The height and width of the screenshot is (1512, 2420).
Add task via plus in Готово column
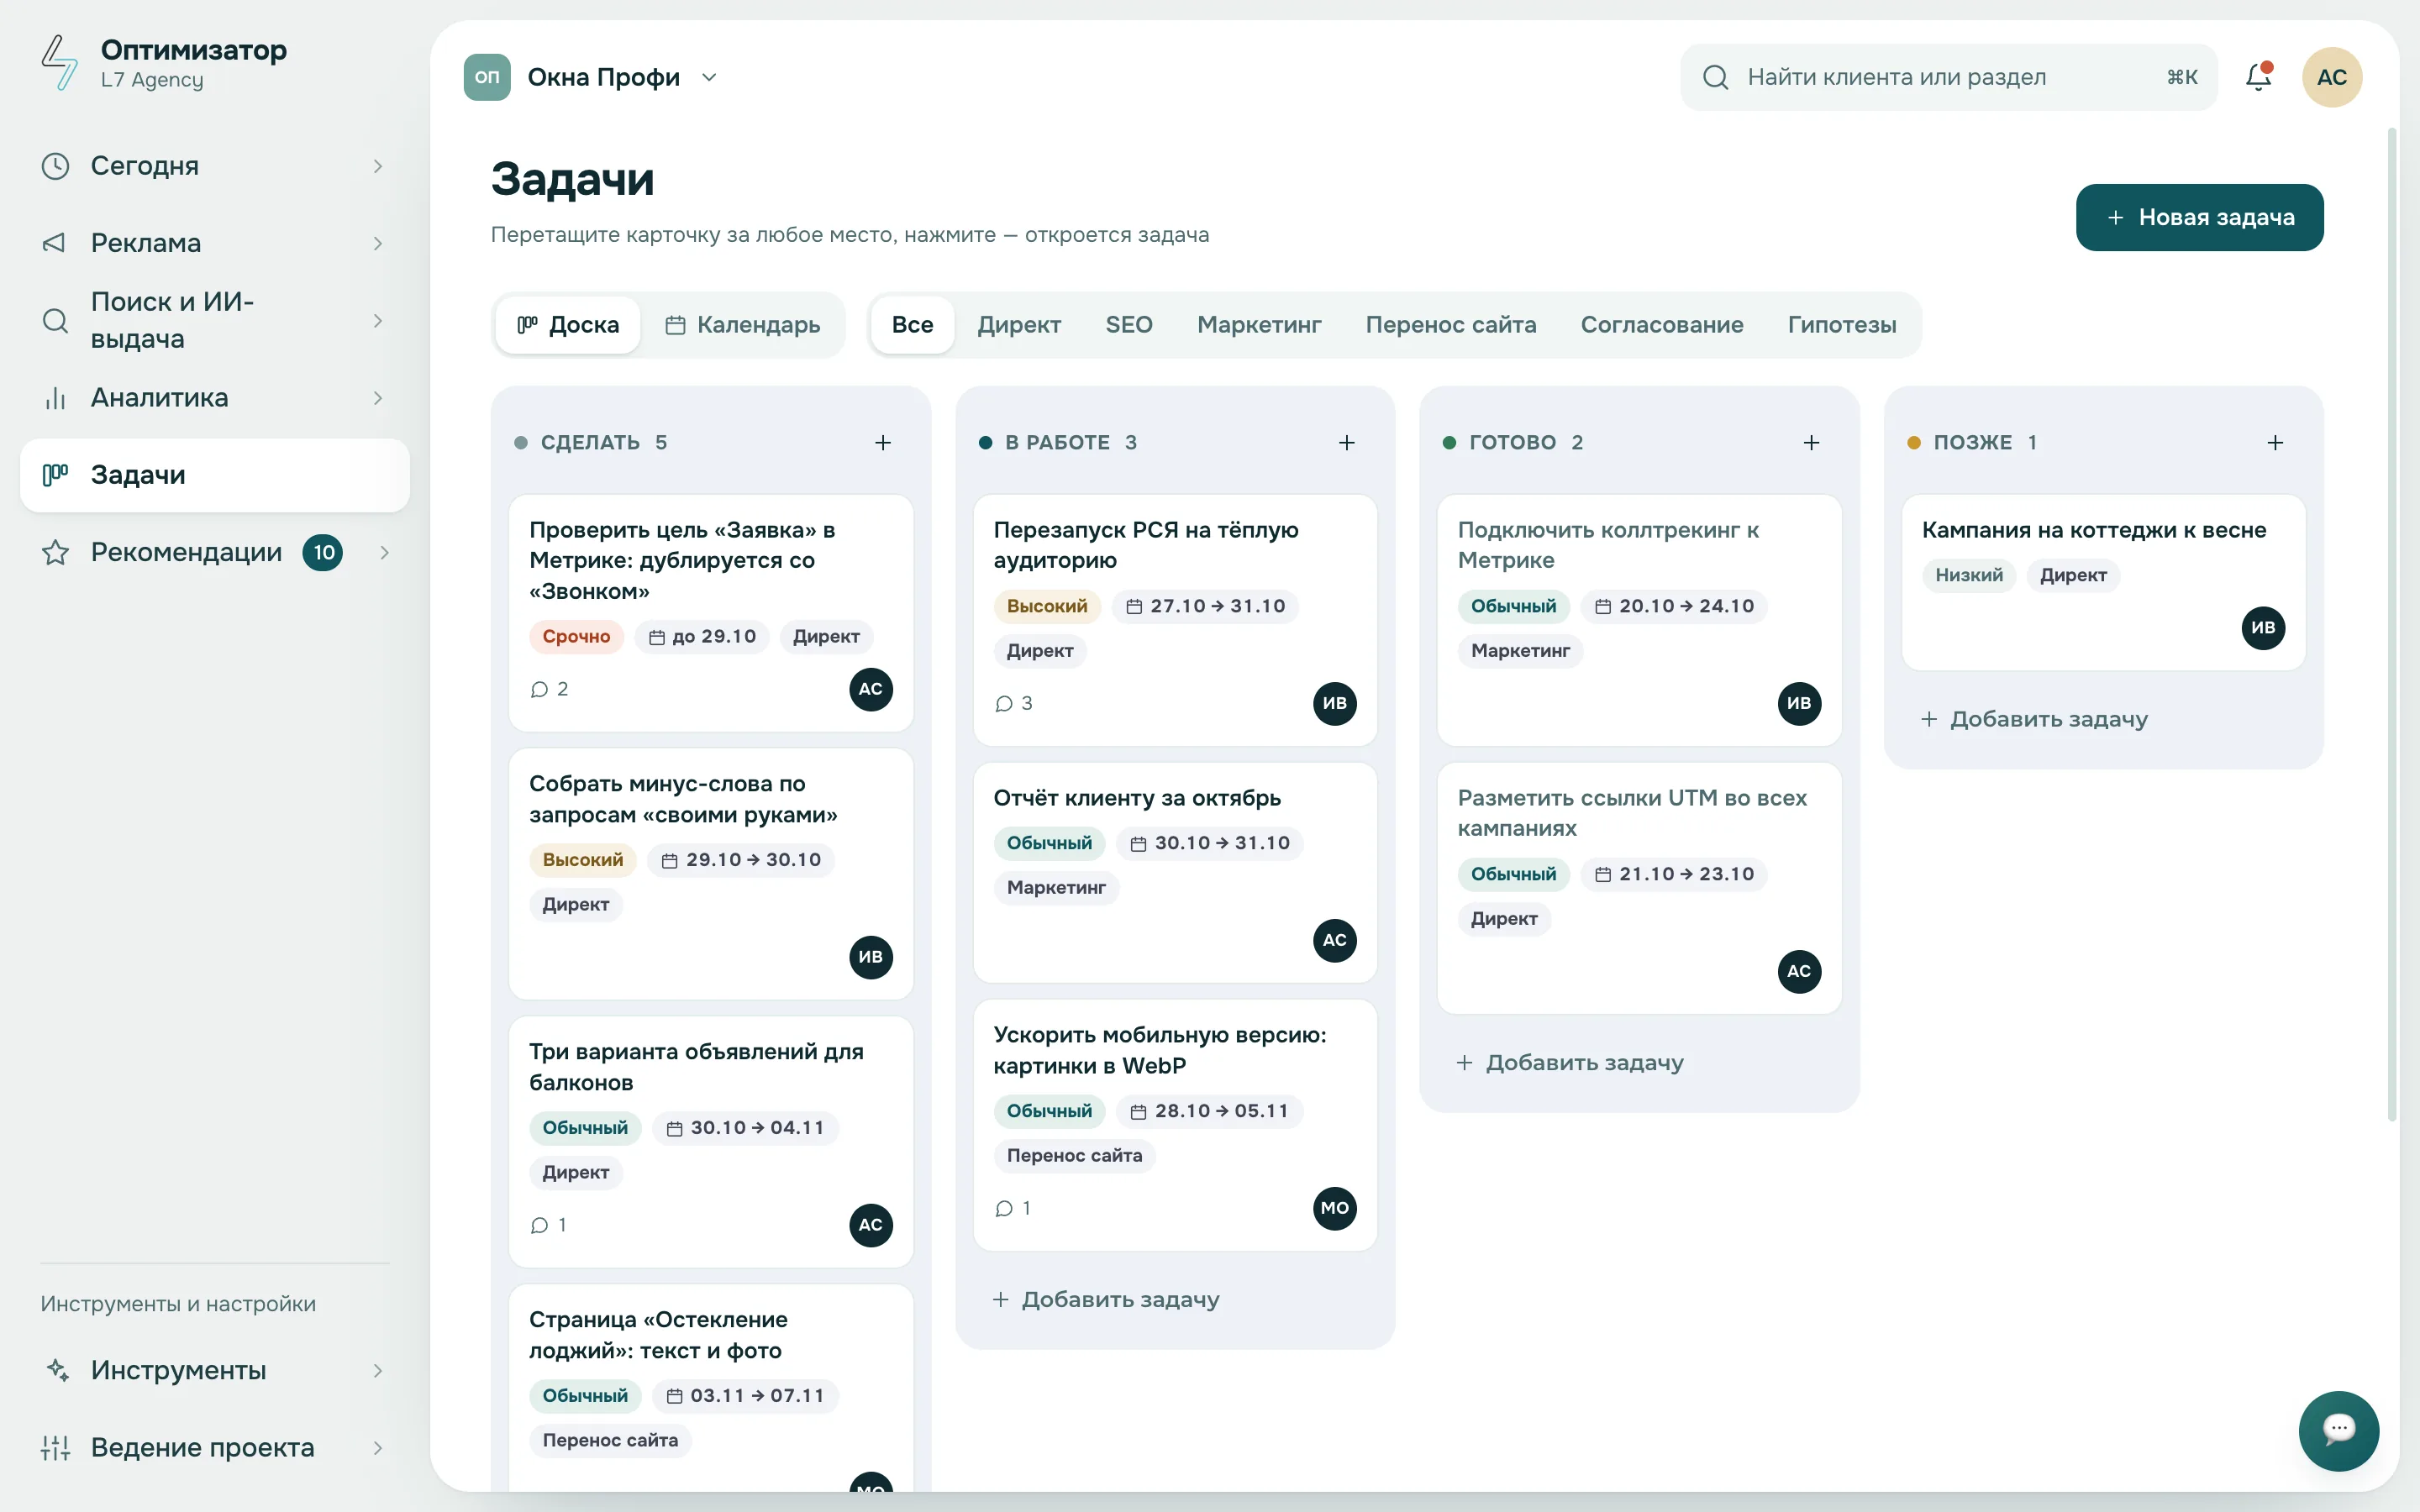[x=1811, y=442]
